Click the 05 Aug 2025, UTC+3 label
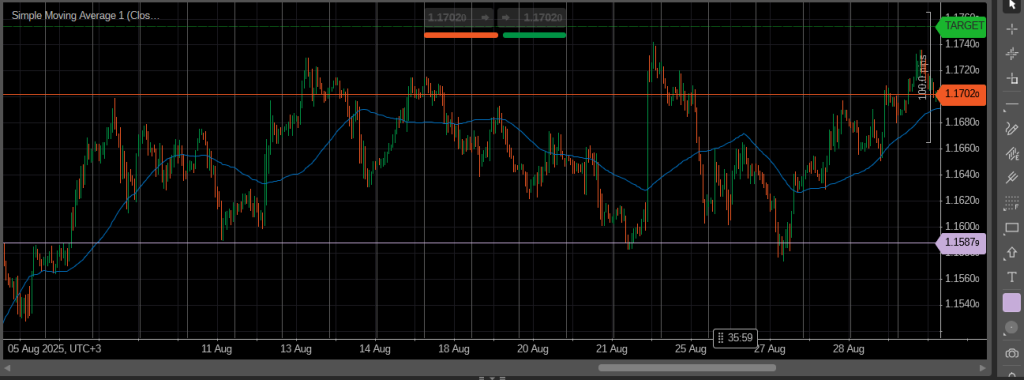The height and width of the screenshot is (380, 1024). [55, 349]
